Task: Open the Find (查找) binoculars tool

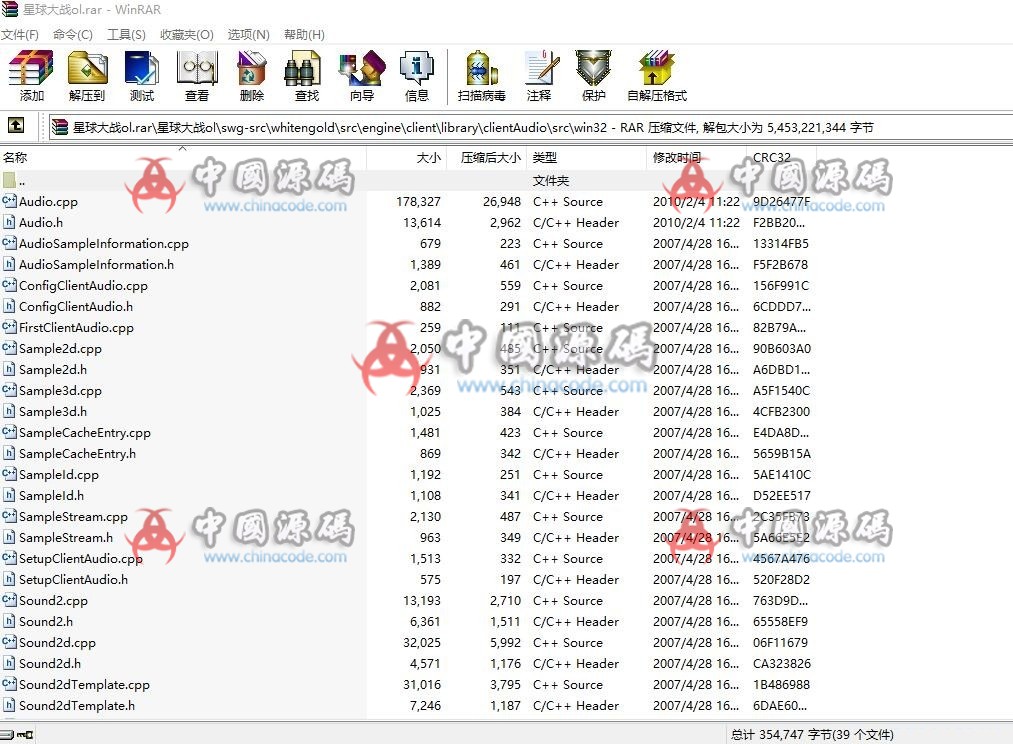Action: [x=306, y=76]
